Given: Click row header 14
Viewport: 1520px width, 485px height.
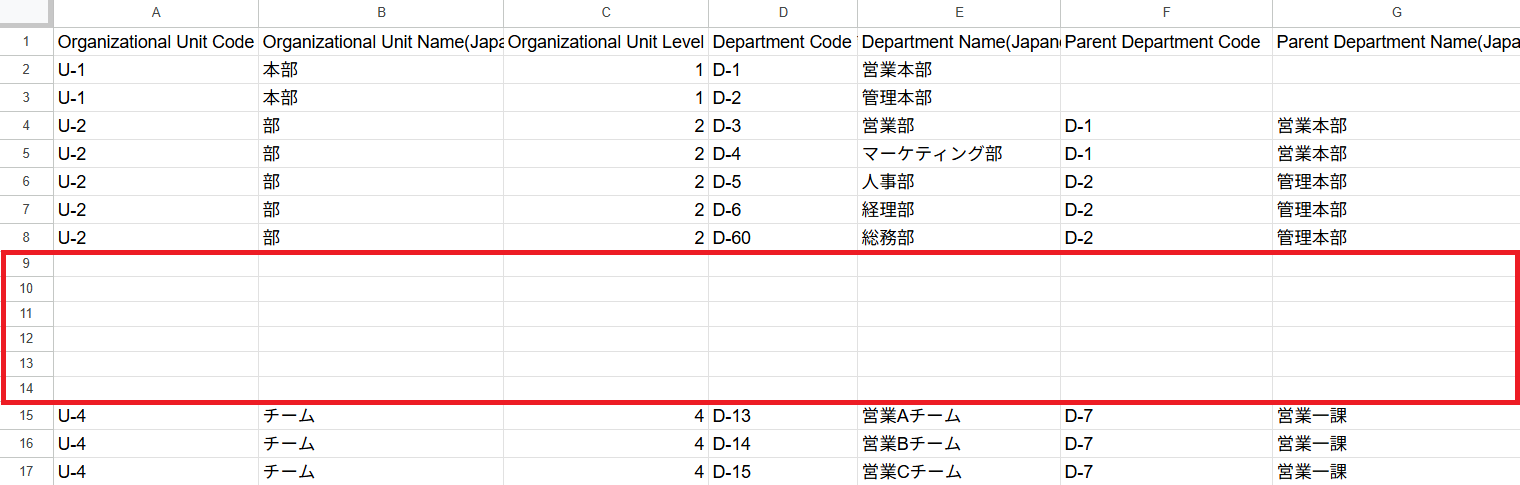Looking at the screenshot, I should tap(26, 388).
